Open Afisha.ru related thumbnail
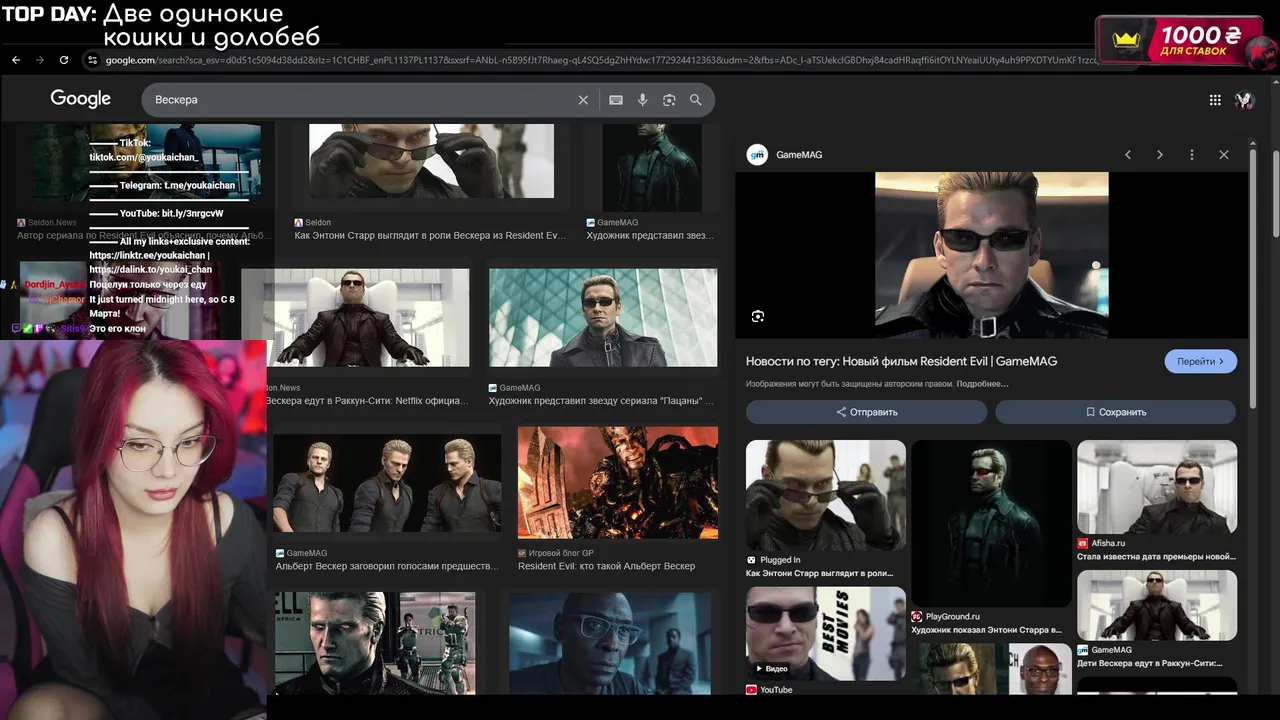Screen dimensions: 1280x720 (x=1157, y=487)
